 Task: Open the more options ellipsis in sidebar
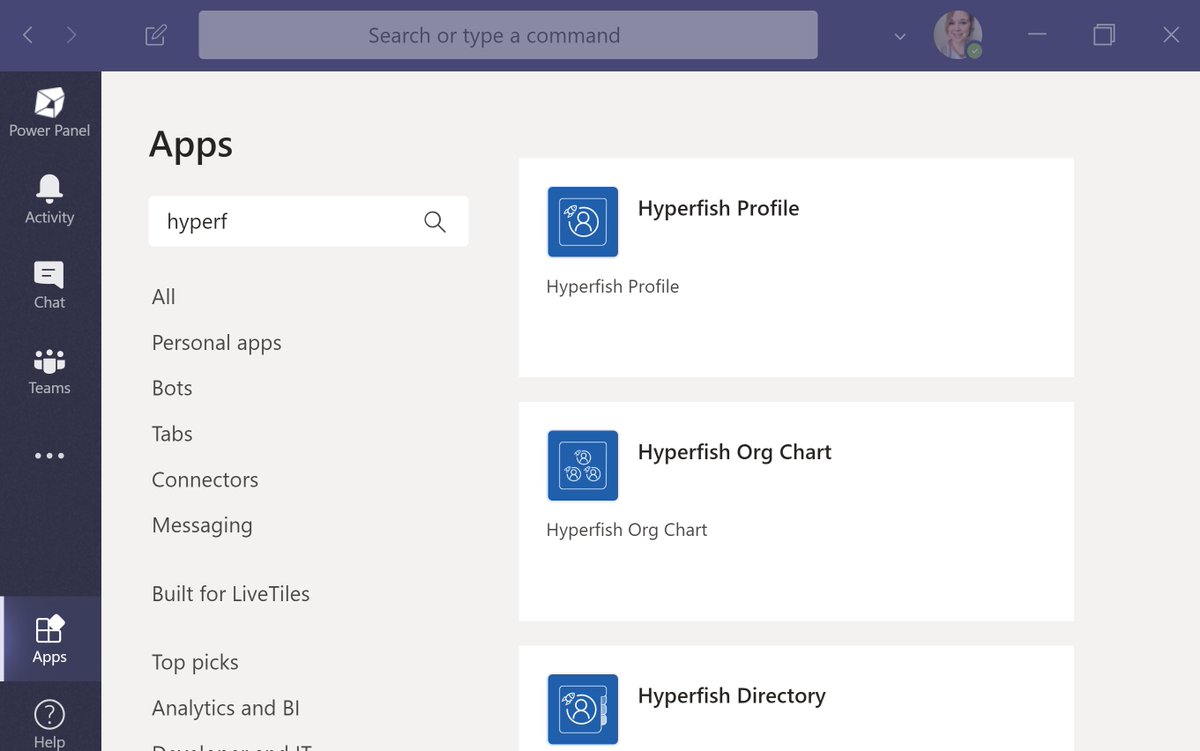[x=49, y=455]
